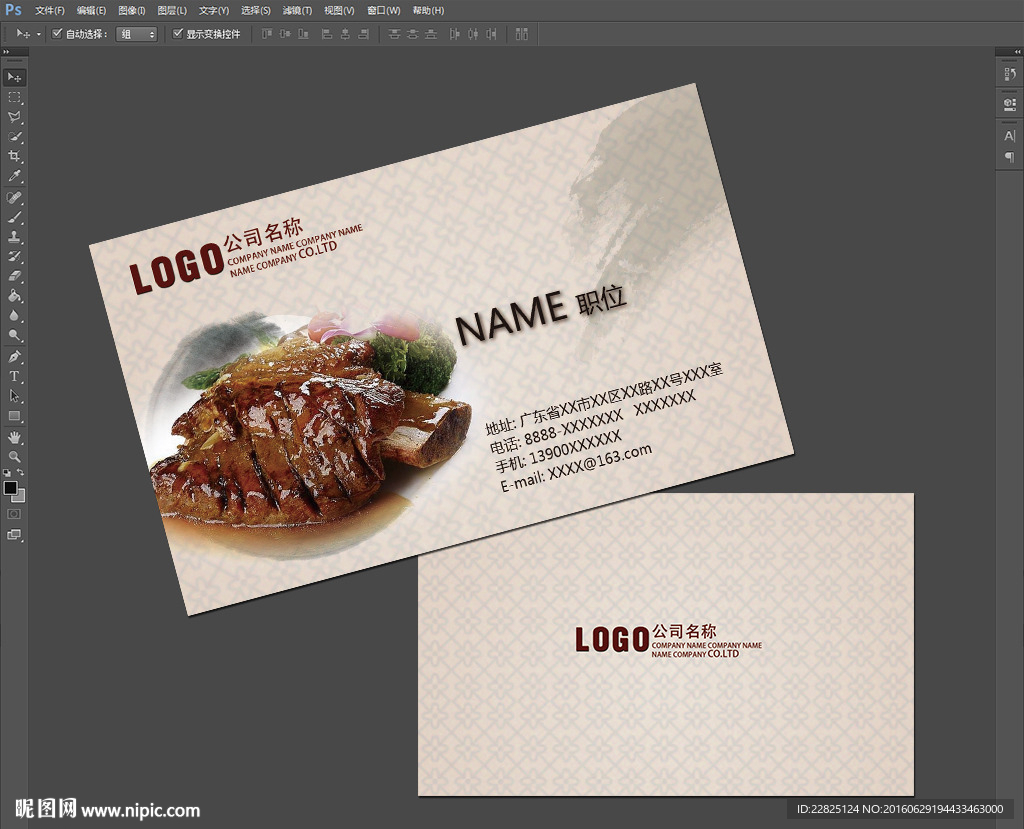The width and height of the screenshot is (1024, 829).
Task: Open the 3D panel icon
Action: [x=1010, y=104]
